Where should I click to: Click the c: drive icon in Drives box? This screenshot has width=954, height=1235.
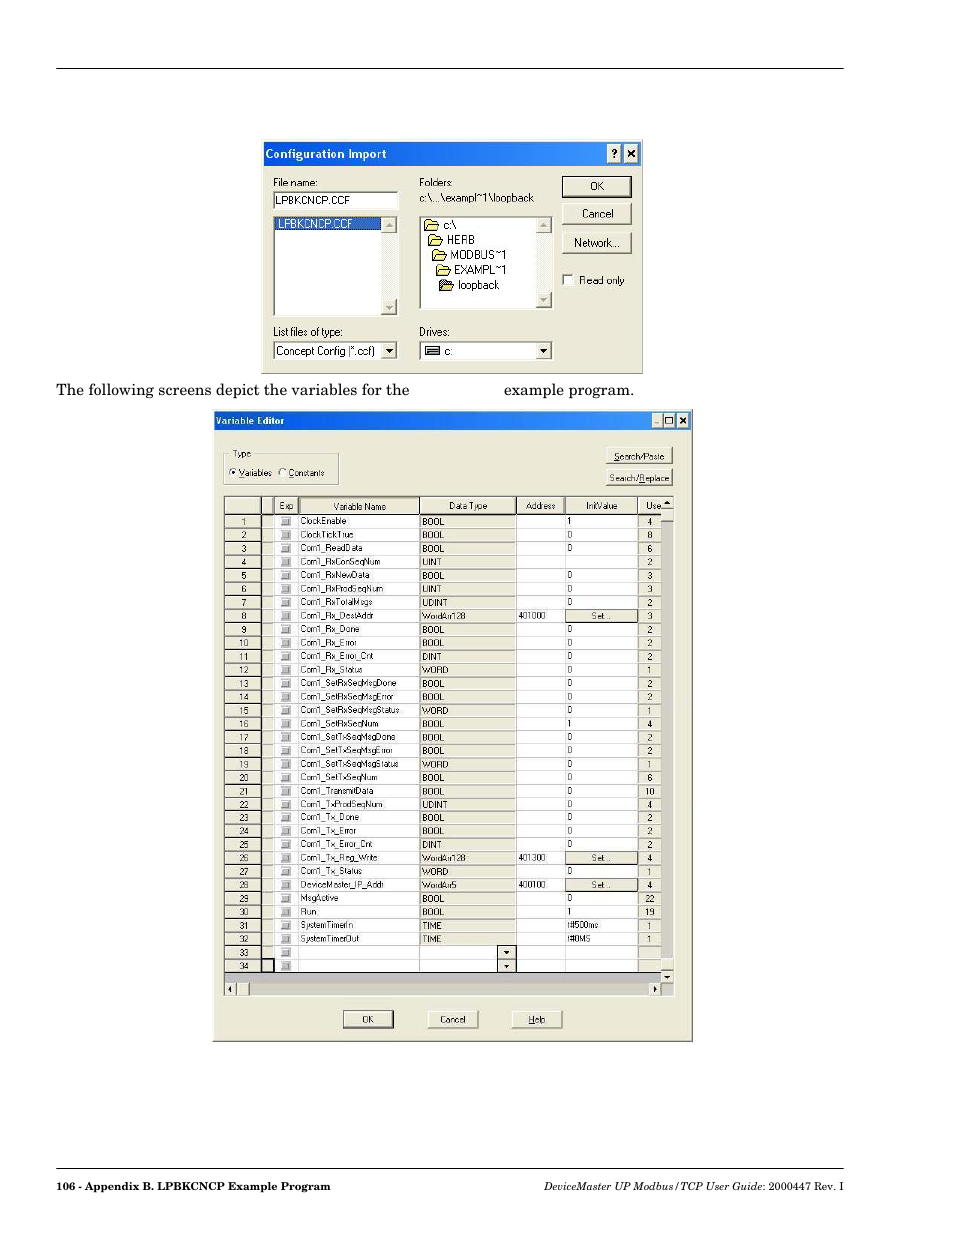432,351
